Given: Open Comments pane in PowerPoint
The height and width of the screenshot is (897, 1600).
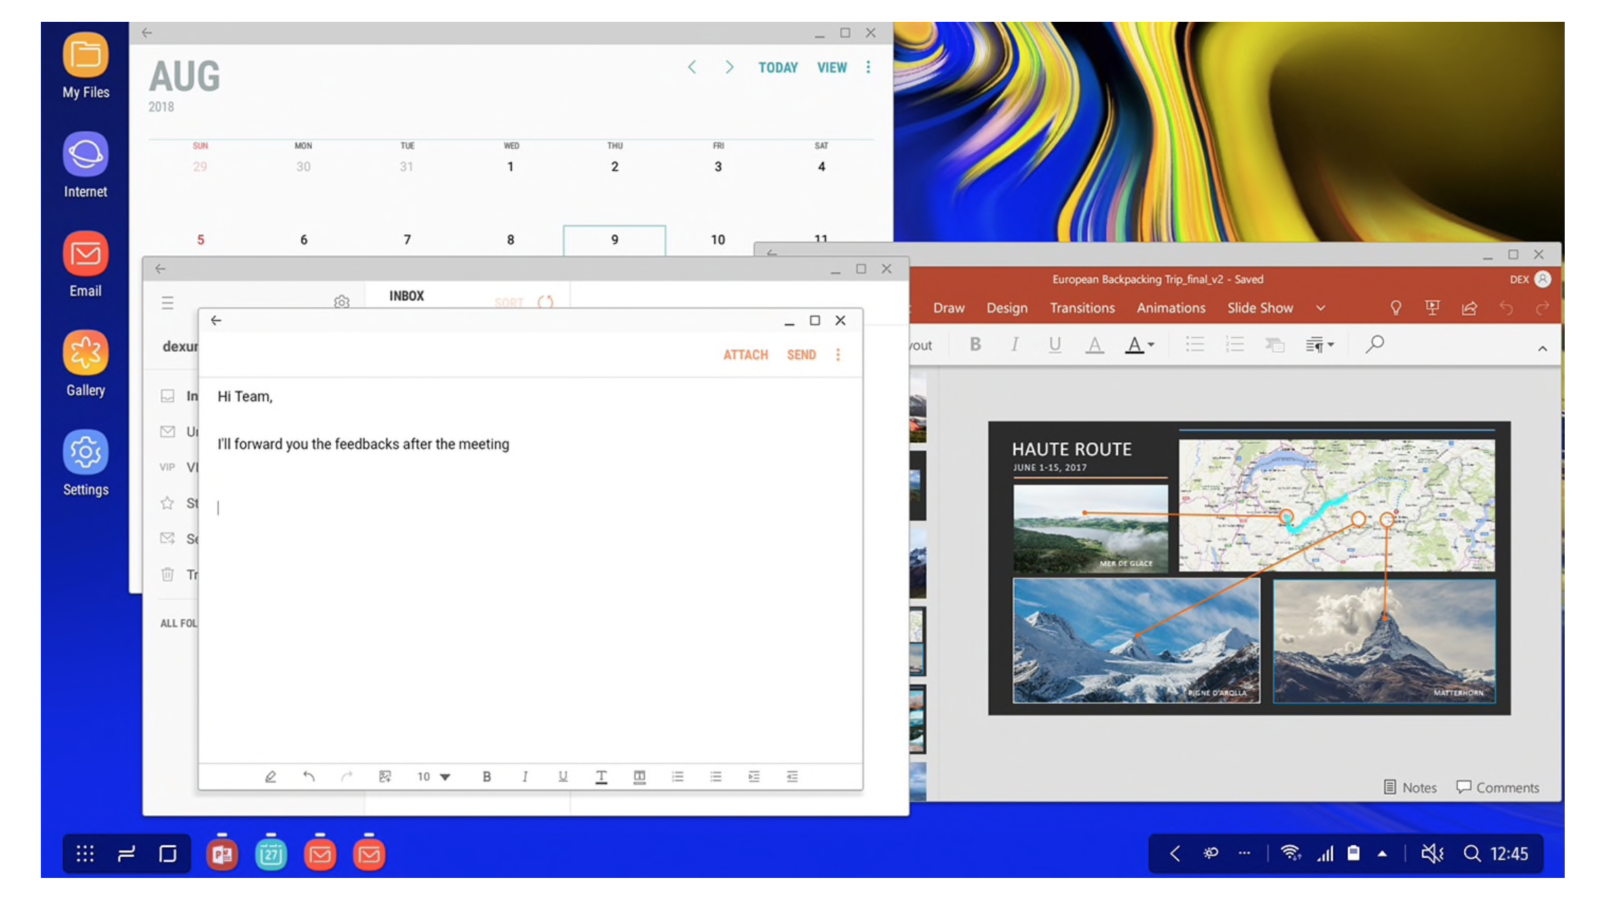Looking at the screenshot, I should [1497, 787].
